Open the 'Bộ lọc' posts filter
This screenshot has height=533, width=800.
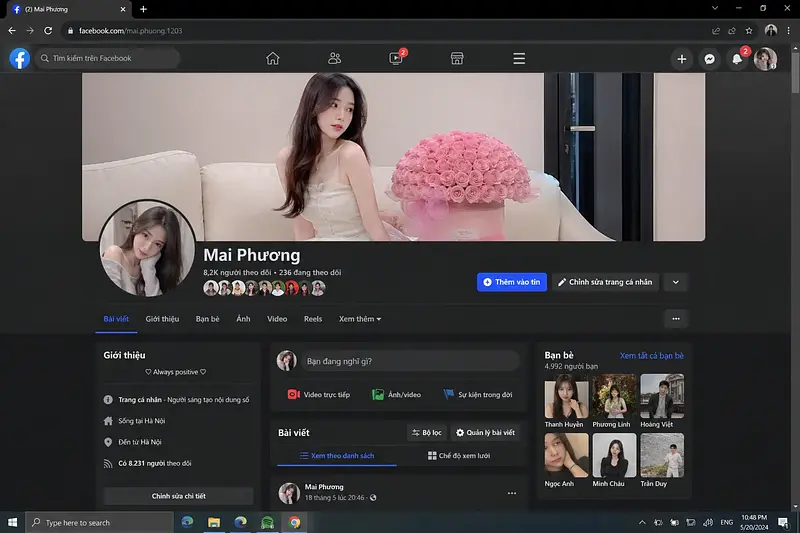[426, 433]
